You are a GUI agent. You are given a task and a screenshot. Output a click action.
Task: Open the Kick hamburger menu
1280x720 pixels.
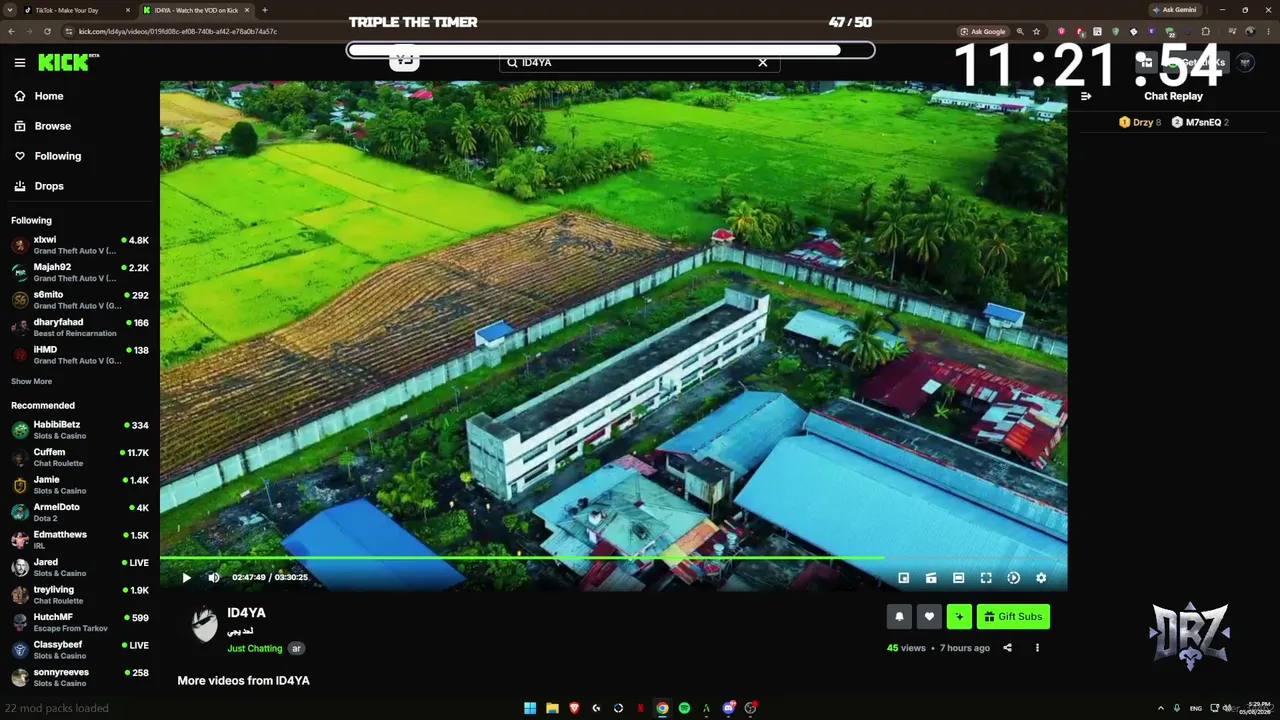click(x=20, y=63)
